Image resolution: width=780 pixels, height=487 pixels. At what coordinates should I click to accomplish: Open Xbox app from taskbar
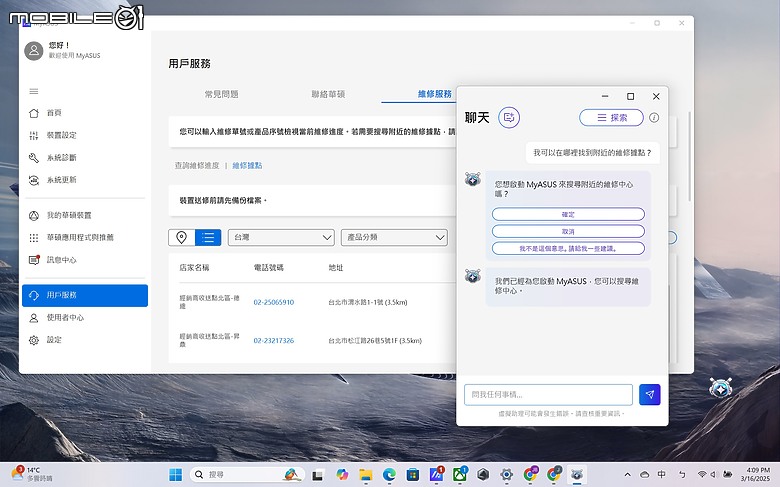[x=460, y=475]
